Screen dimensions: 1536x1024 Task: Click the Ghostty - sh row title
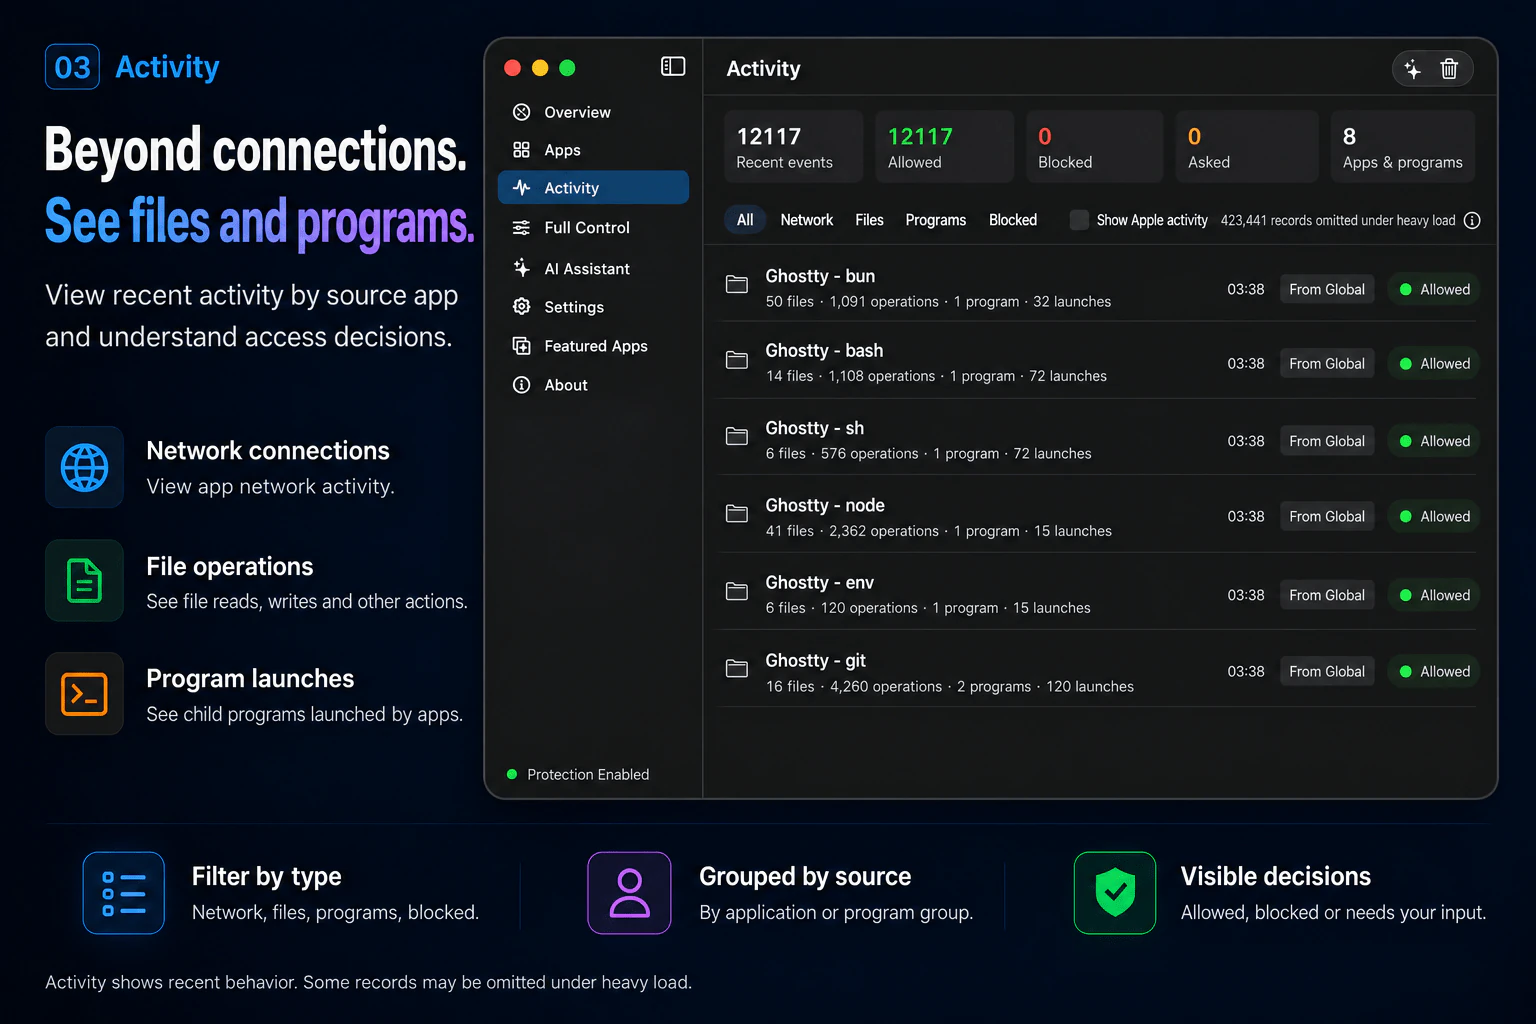(x=814, y=428)
